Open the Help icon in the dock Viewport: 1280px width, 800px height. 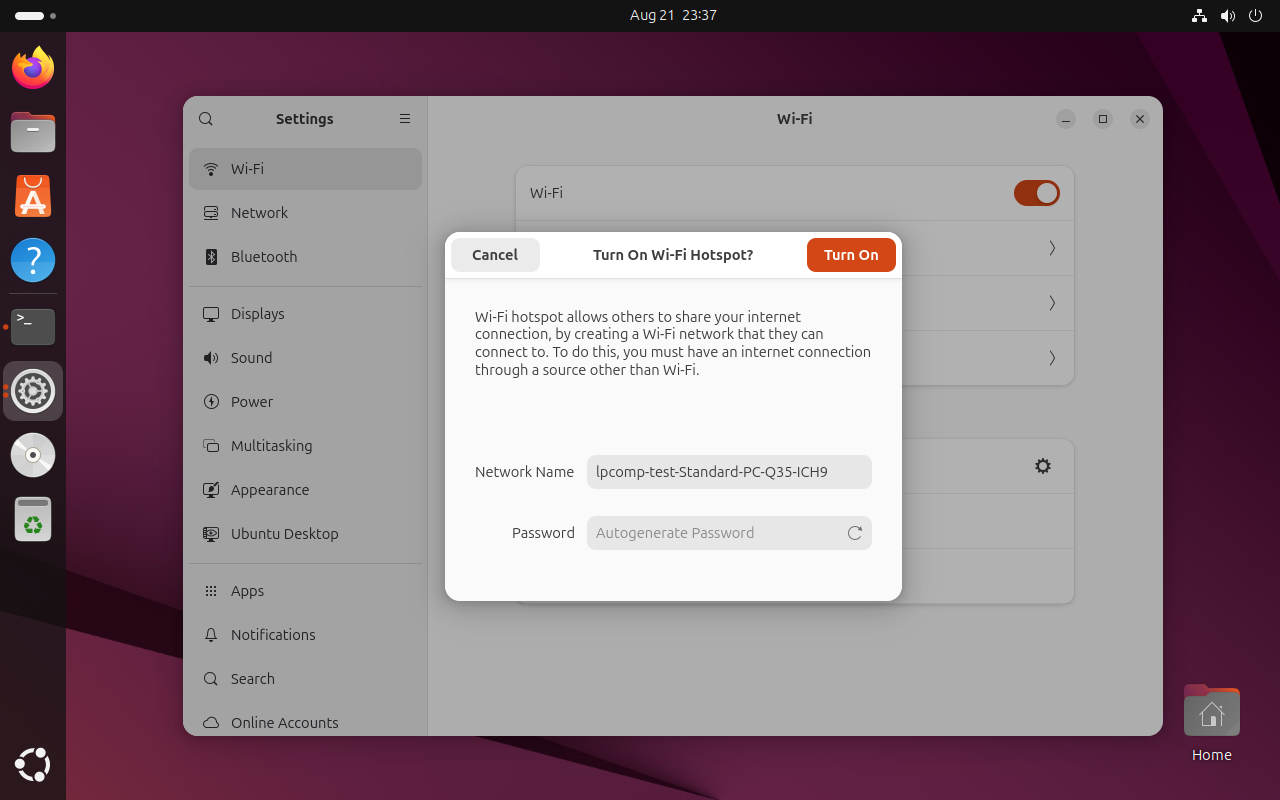(33, 260)
